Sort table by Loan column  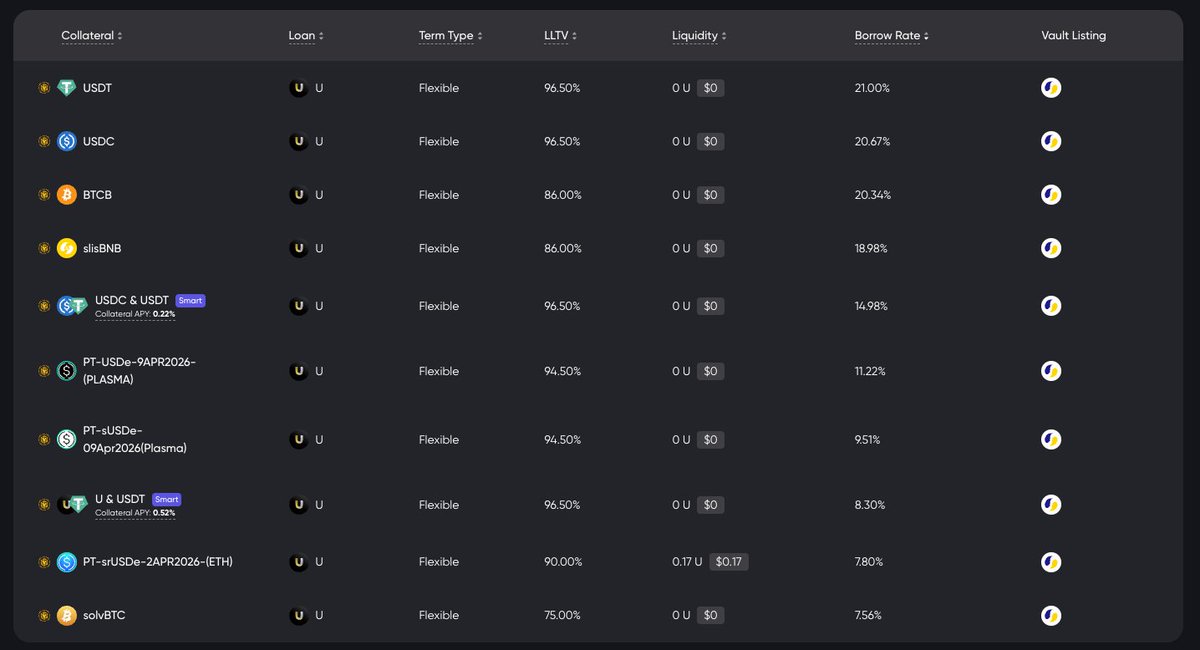[x=306, y=36]
